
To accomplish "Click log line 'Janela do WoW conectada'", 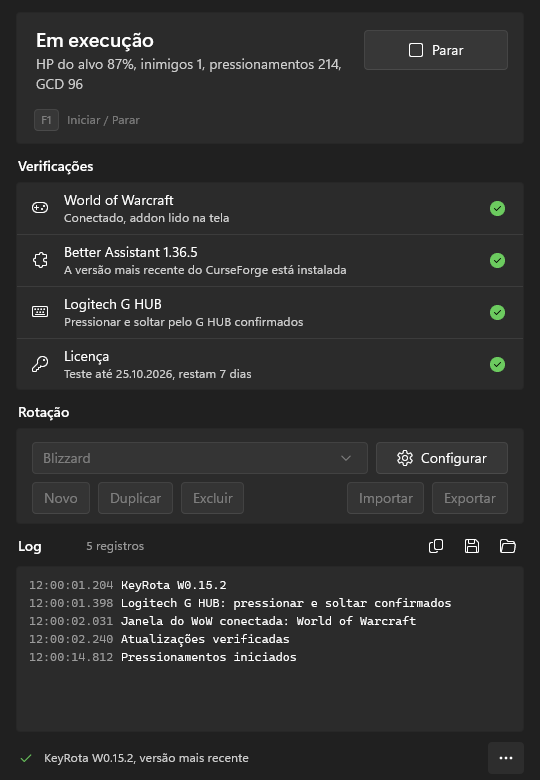I will point(269,621).
